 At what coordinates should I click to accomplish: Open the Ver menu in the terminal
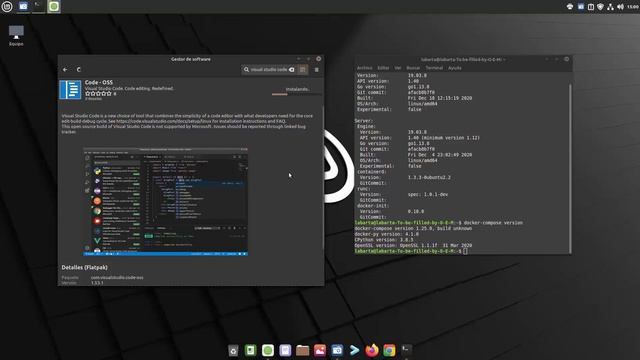click(398, 68)
